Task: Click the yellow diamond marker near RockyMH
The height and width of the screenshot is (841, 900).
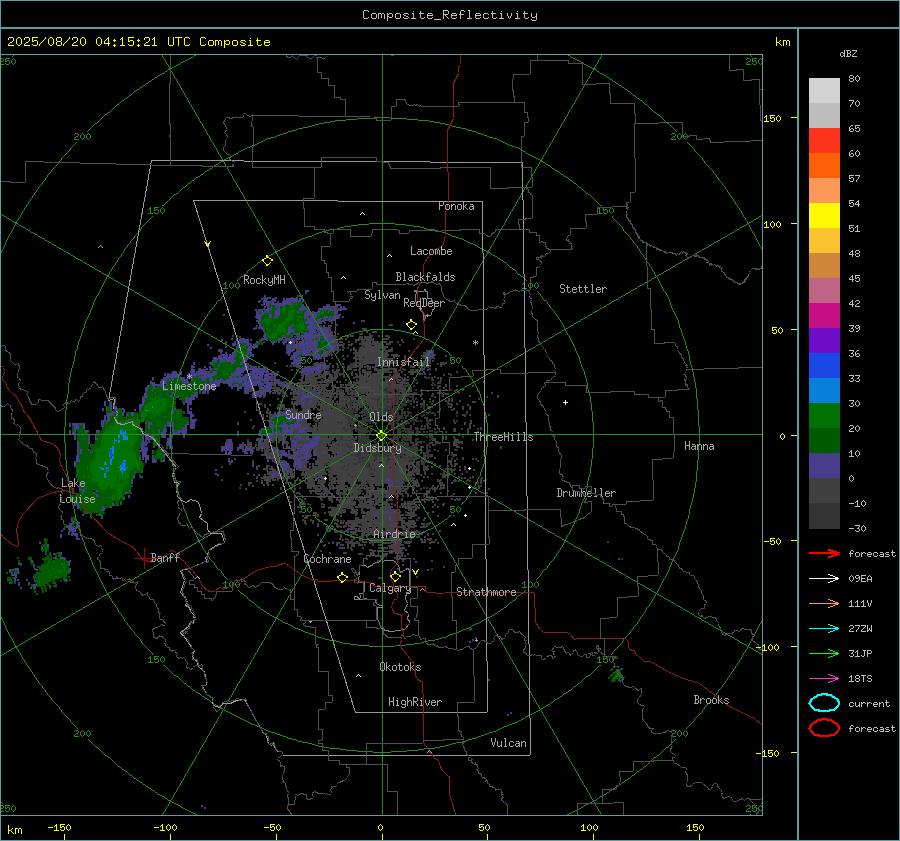Action: [x=267, y=261]
